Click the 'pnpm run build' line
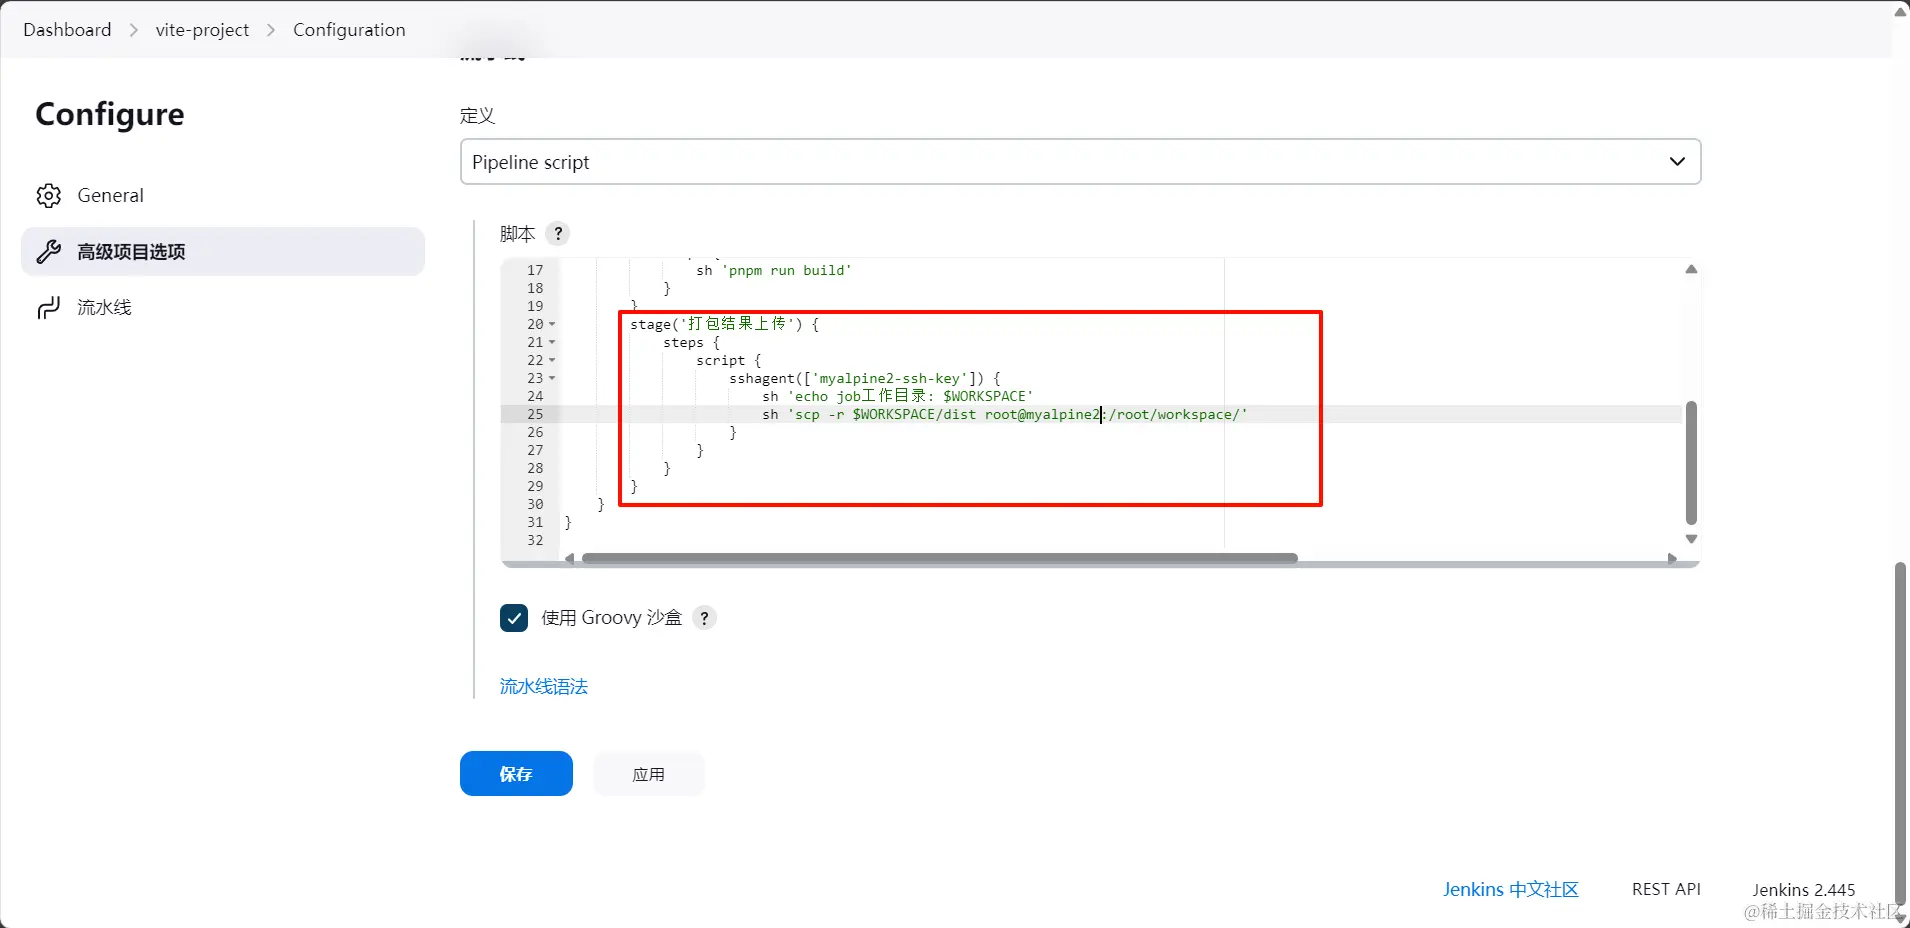Image resolution: width=1910 pixels, height=928 pixels. (x=774, y=270)
